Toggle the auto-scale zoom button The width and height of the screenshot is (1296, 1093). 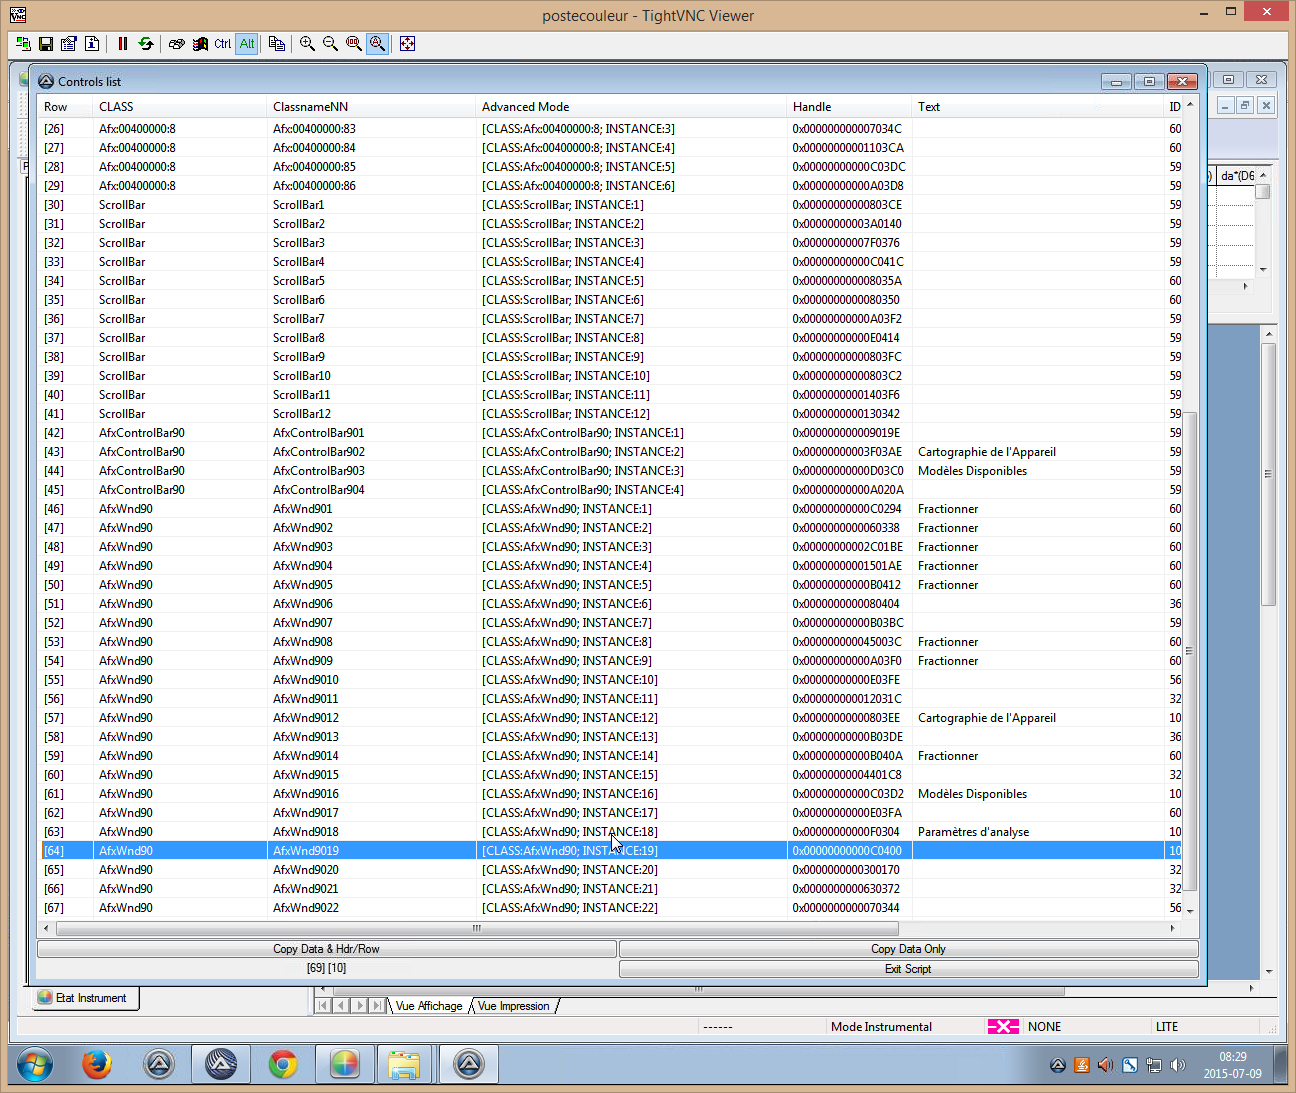[377, 44]
